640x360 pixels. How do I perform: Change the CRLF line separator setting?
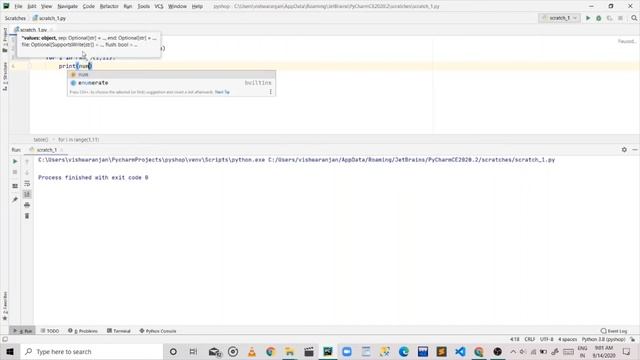pyautogui.click(x=530, y=339)
